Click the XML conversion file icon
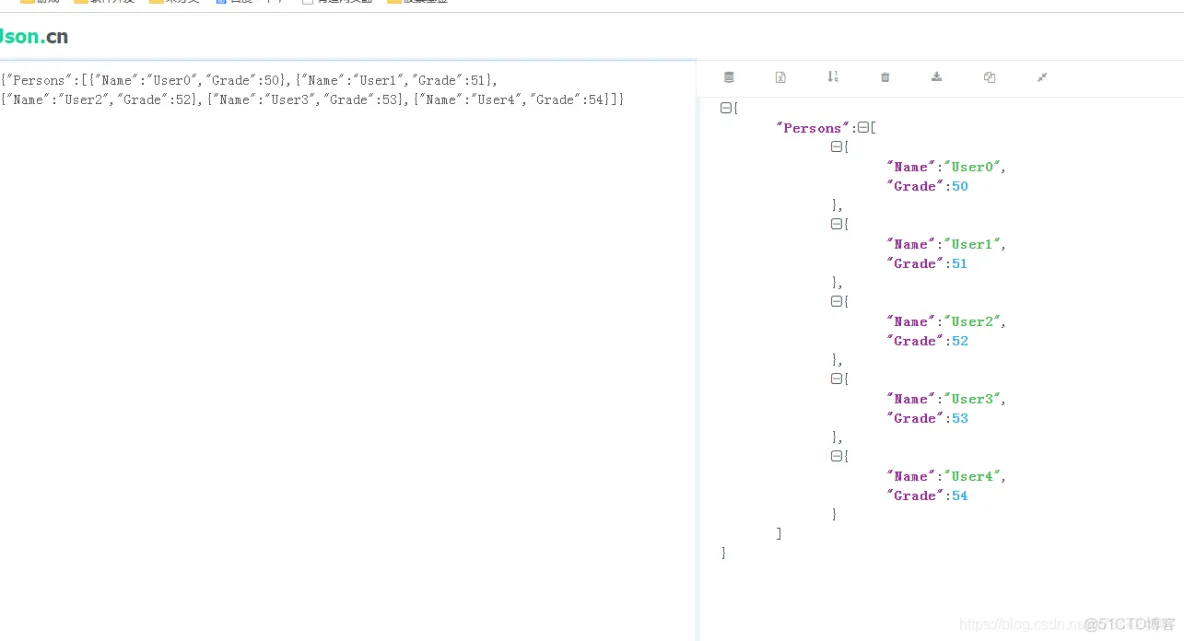This screenshot has width=1184, height=641. click(x=781, y=77)
